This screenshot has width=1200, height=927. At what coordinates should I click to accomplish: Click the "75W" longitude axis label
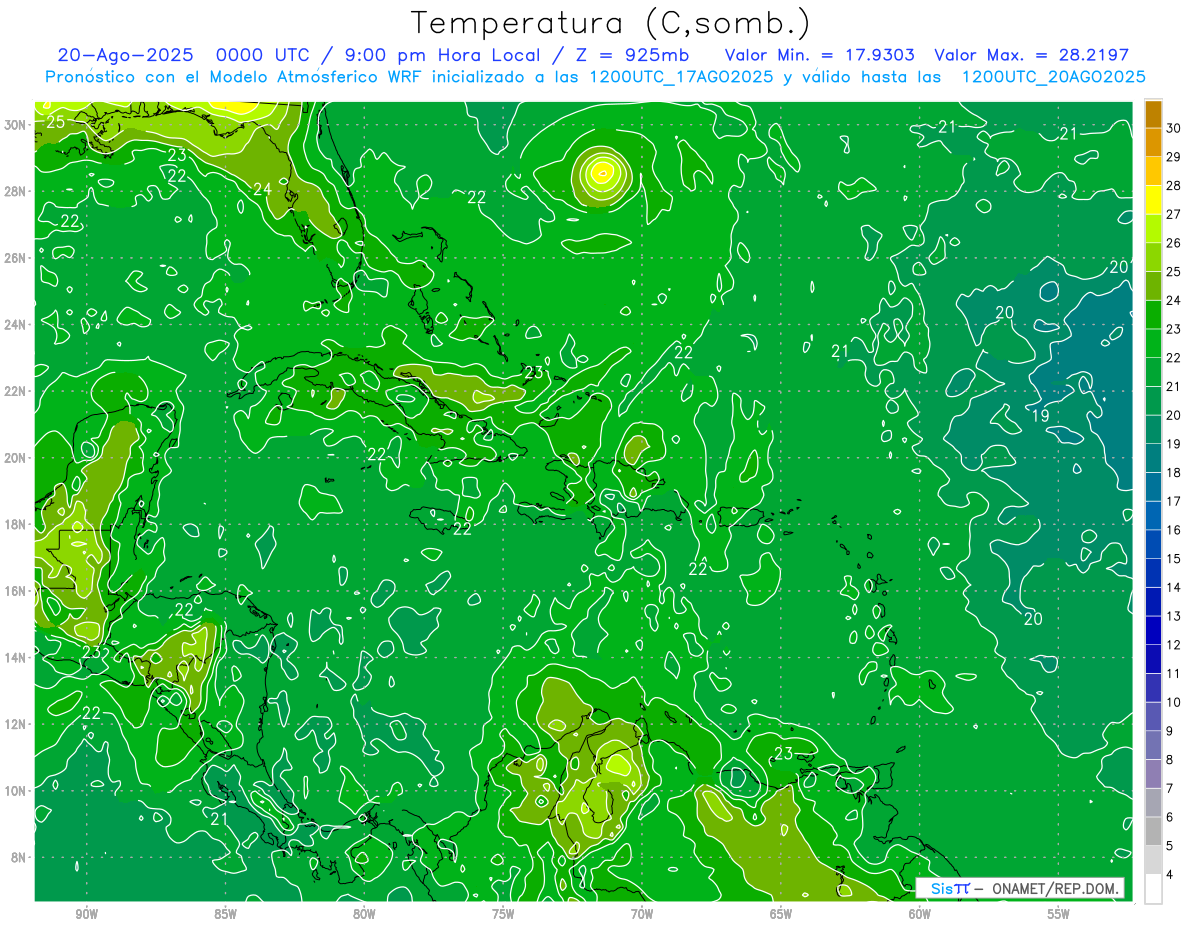click(x=503, y=913)
